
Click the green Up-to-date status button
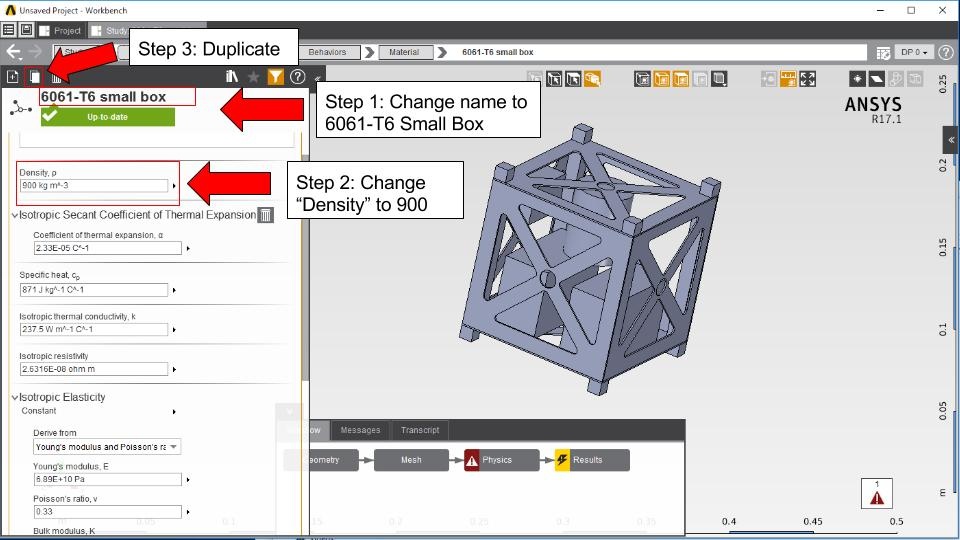[x=108, y=116]
